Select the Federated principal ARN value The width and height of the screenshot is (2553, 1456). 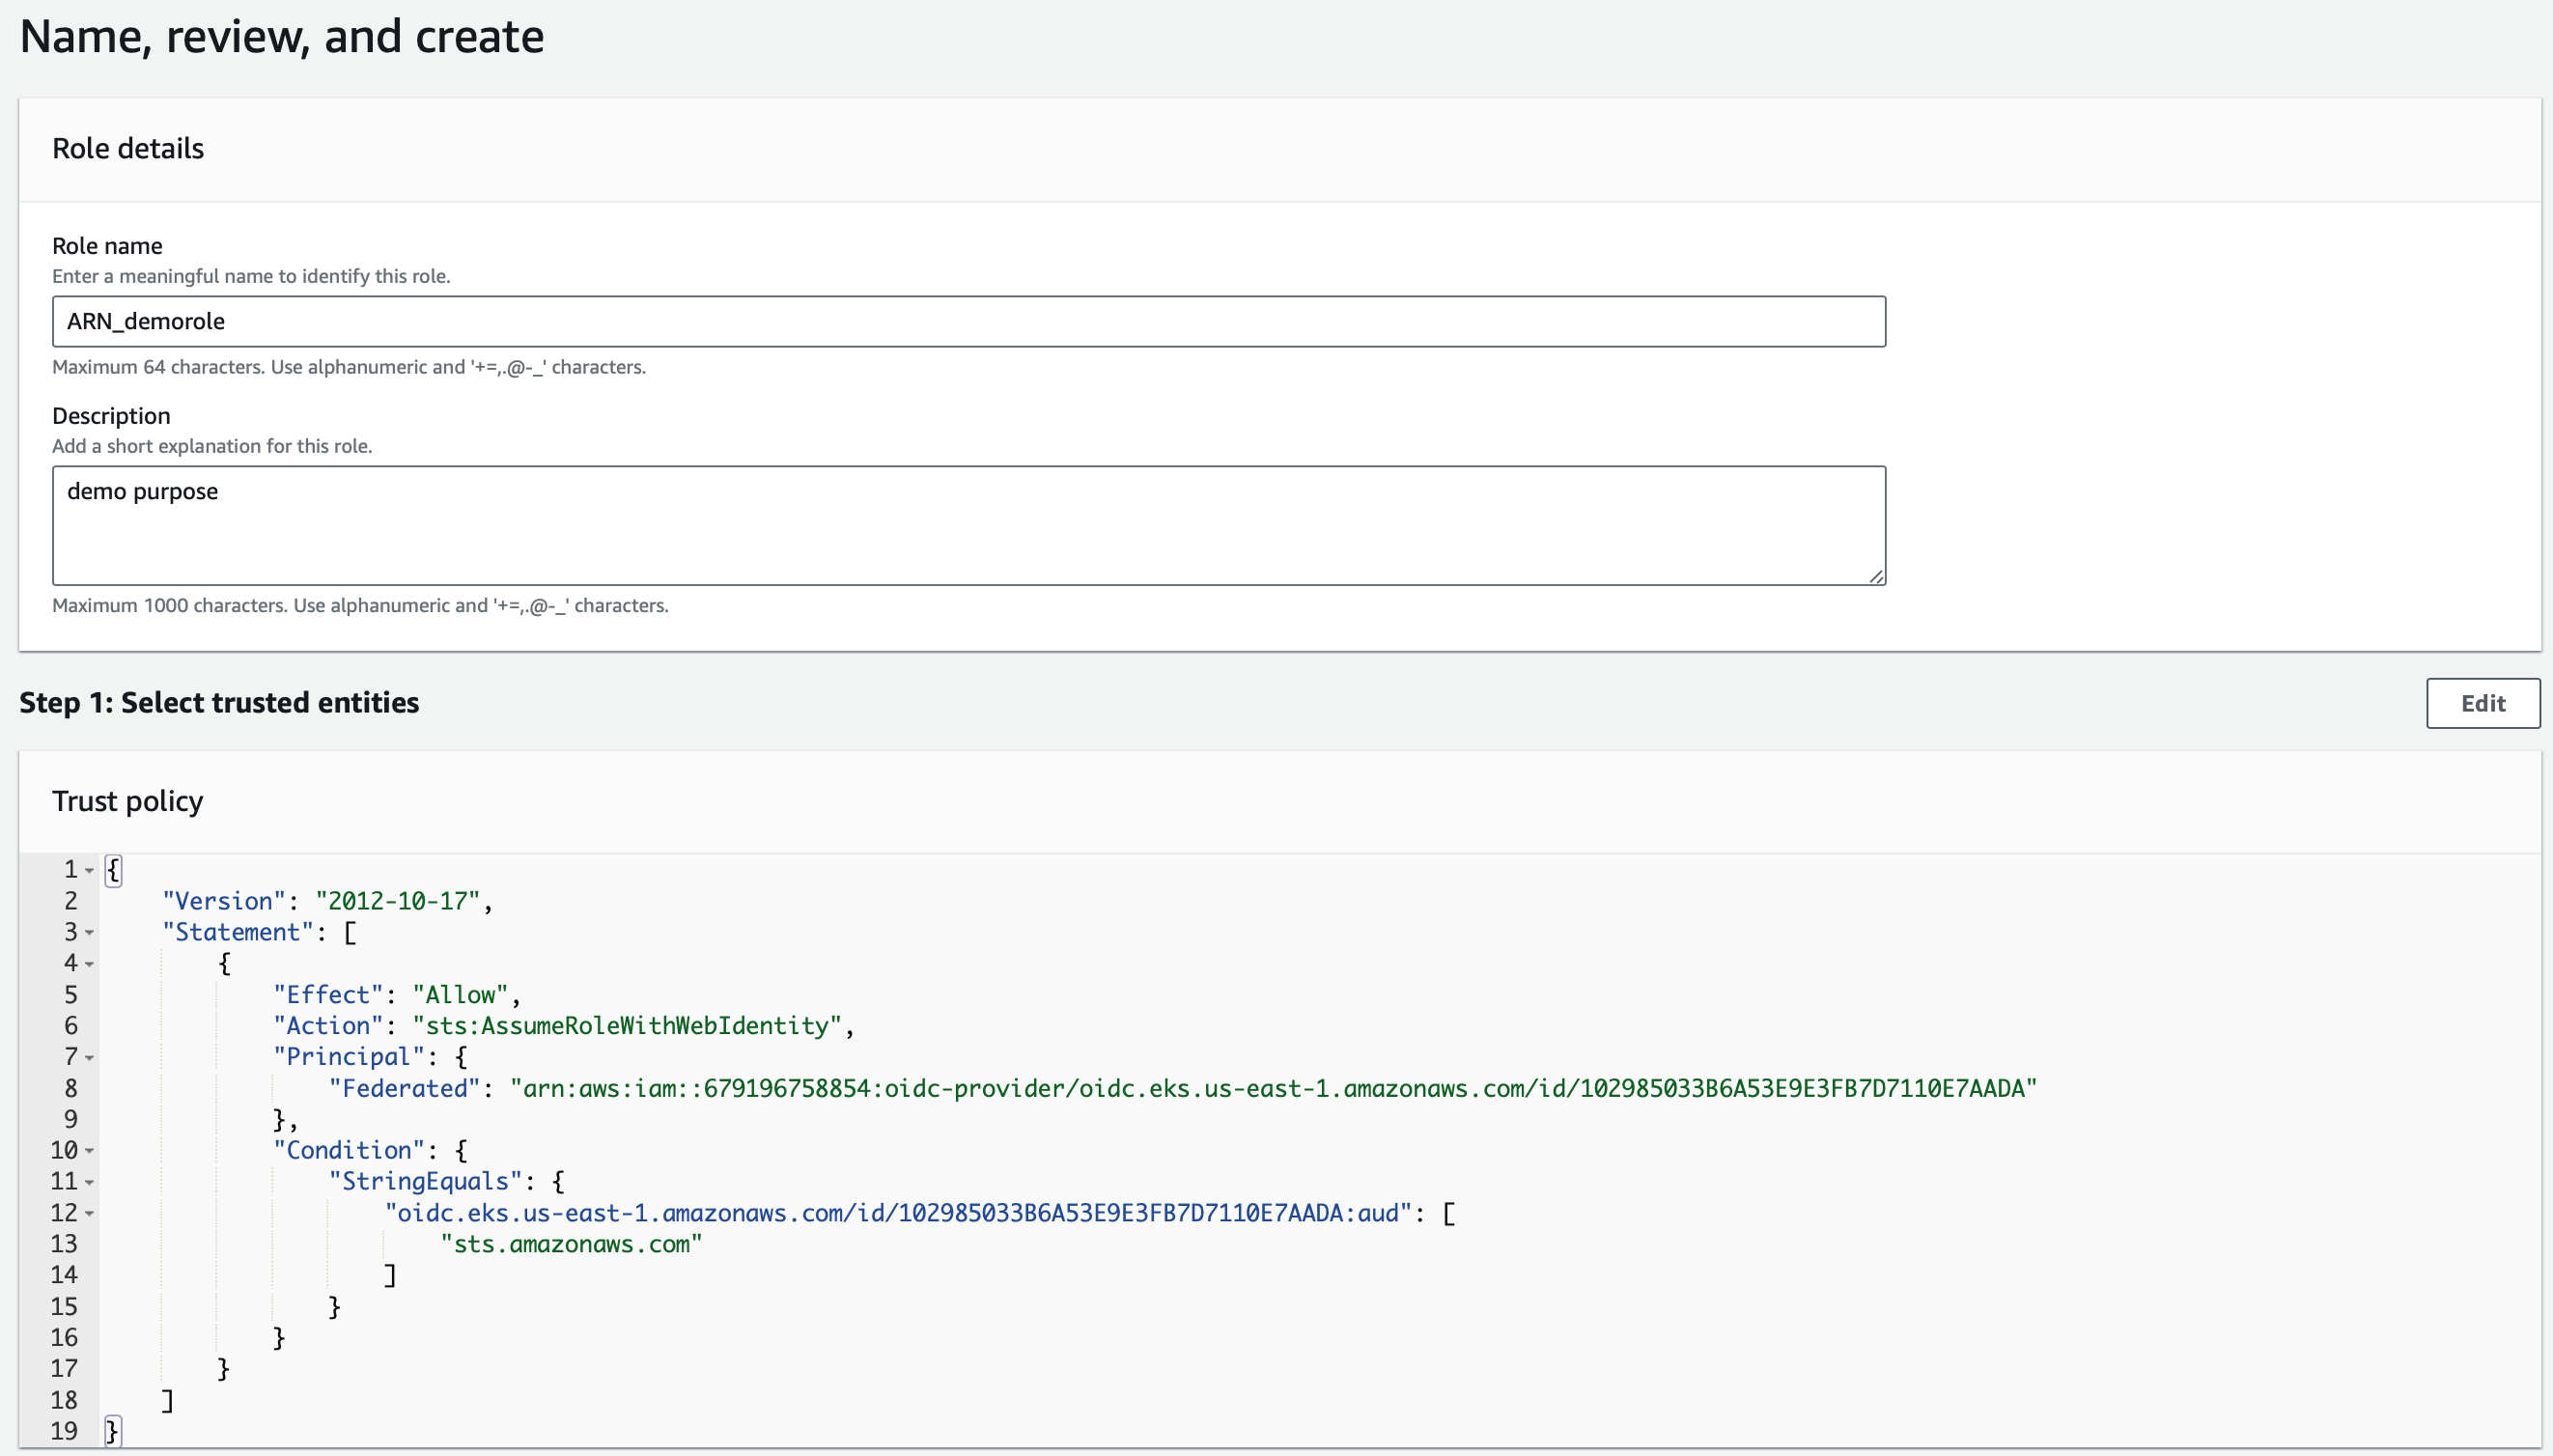pyautogui.click(x=1275, y=1087)
